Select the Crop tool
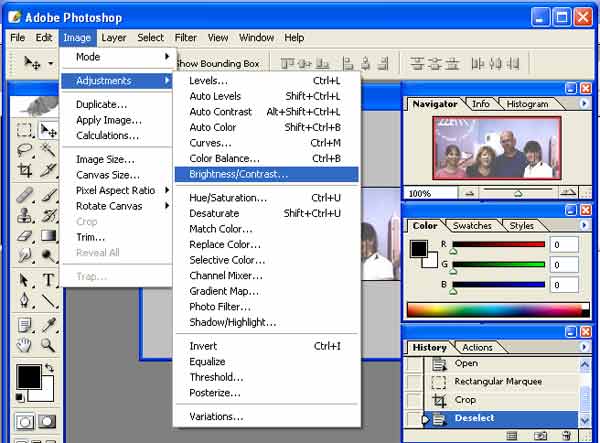The width and height of the screenshot is (600, 443). pyautogui.click(x=24, y=170)
